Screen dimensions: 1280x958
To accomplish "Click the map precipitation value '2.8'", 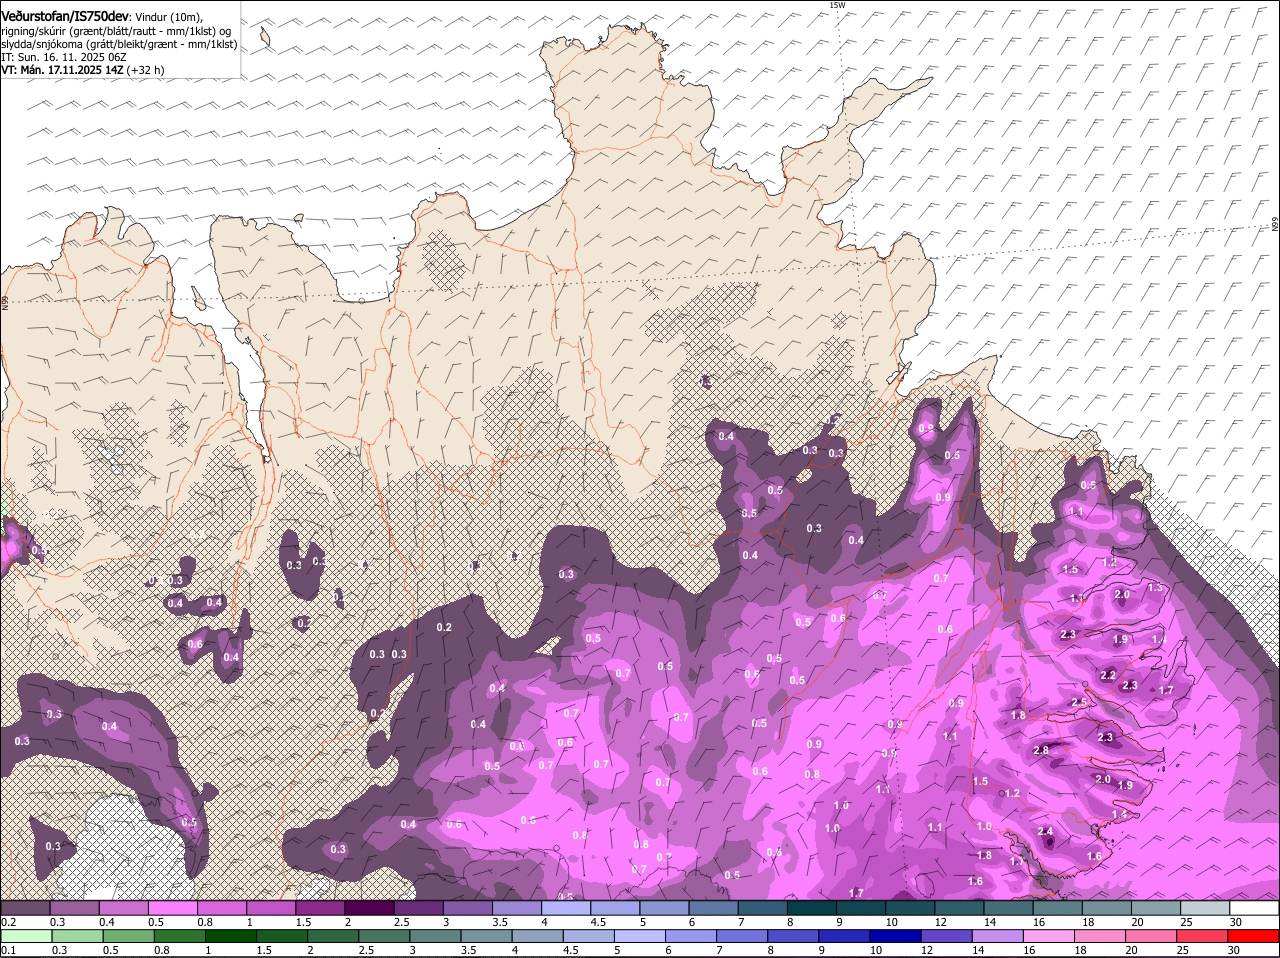I will pos(1041,750).
